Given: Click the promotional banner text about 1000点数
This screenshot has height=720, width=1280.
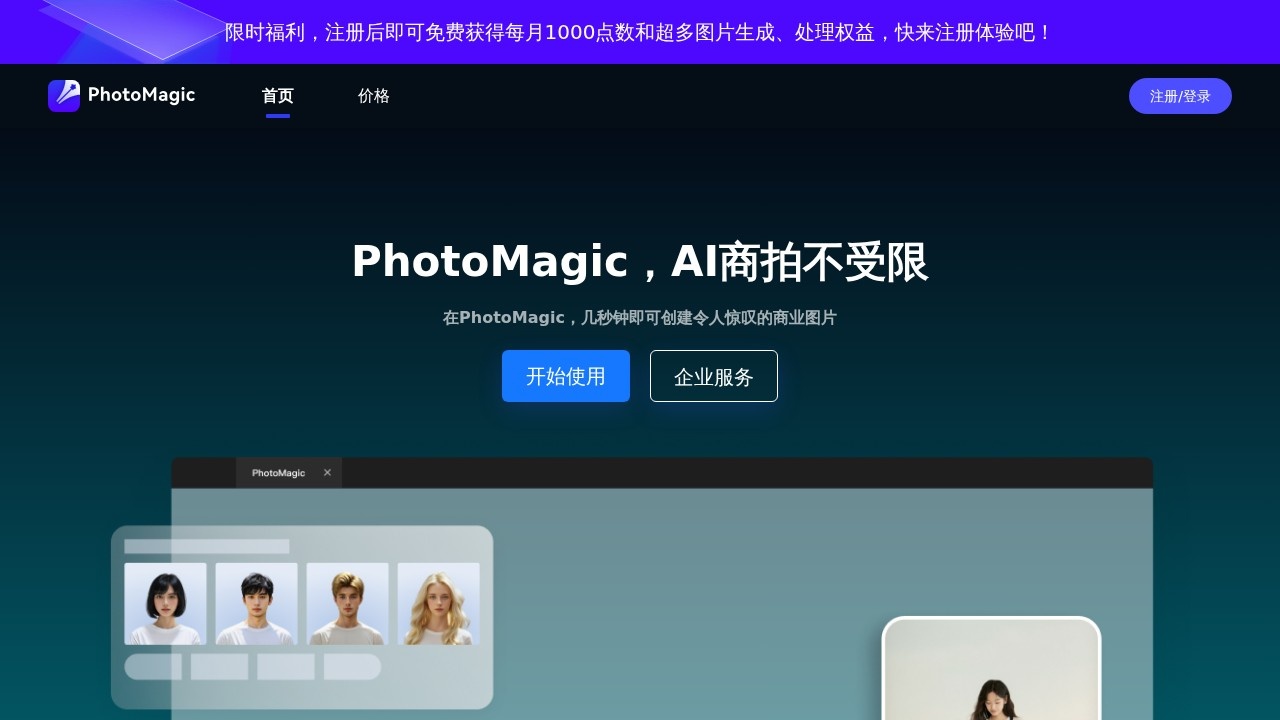Looking at the screenshot, I should pyautogui.click(x=640, y=32).
